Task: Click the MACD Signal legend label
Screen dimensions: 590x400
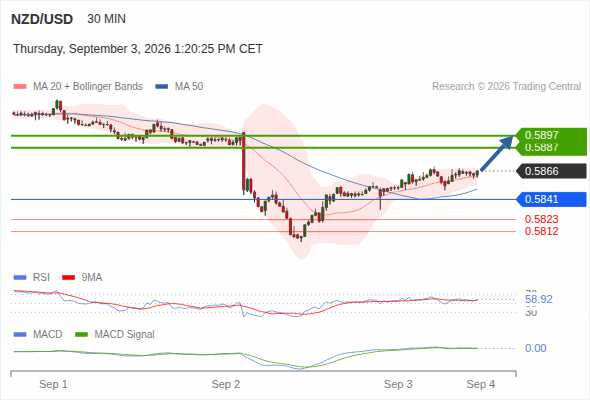Action: tap(125, 335)
